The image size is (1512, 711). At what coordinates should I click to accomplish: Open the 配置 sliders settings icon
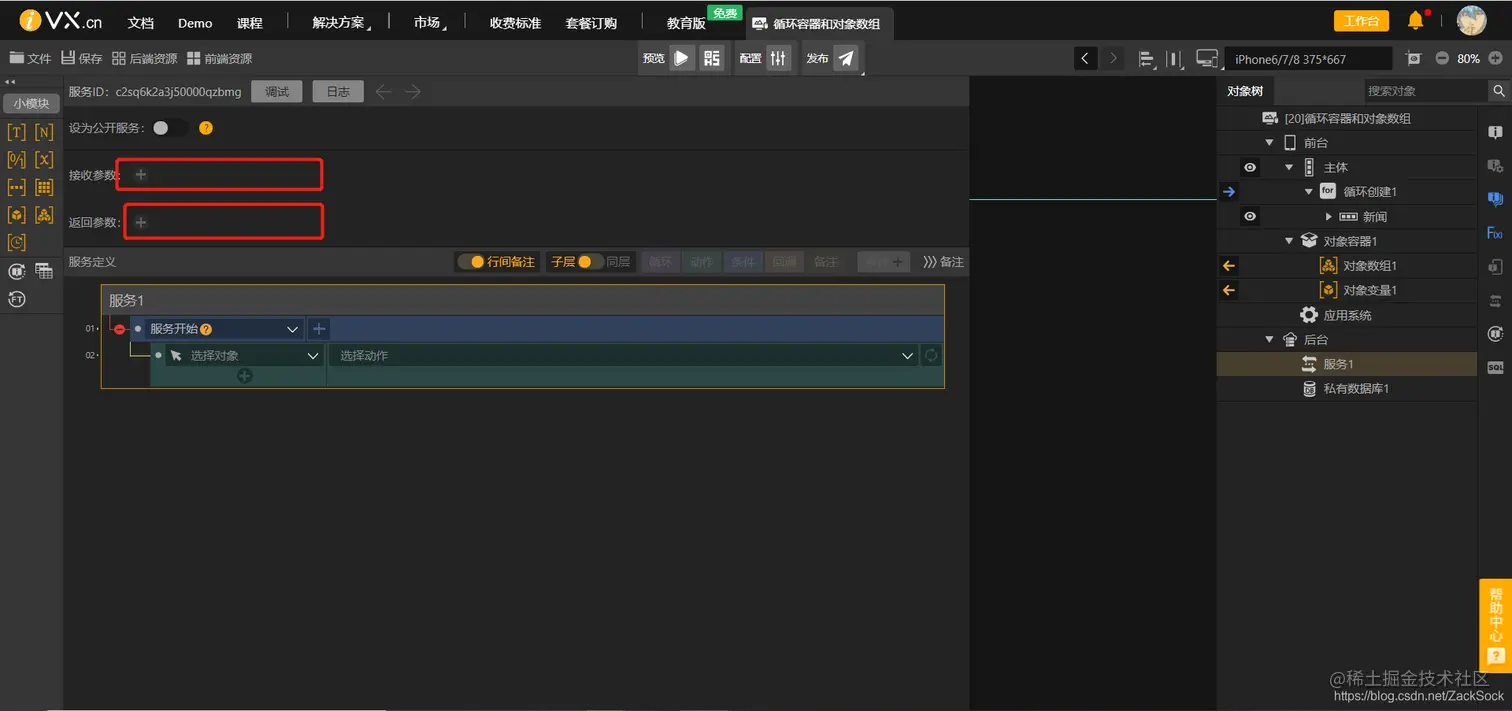click(779, 58)
